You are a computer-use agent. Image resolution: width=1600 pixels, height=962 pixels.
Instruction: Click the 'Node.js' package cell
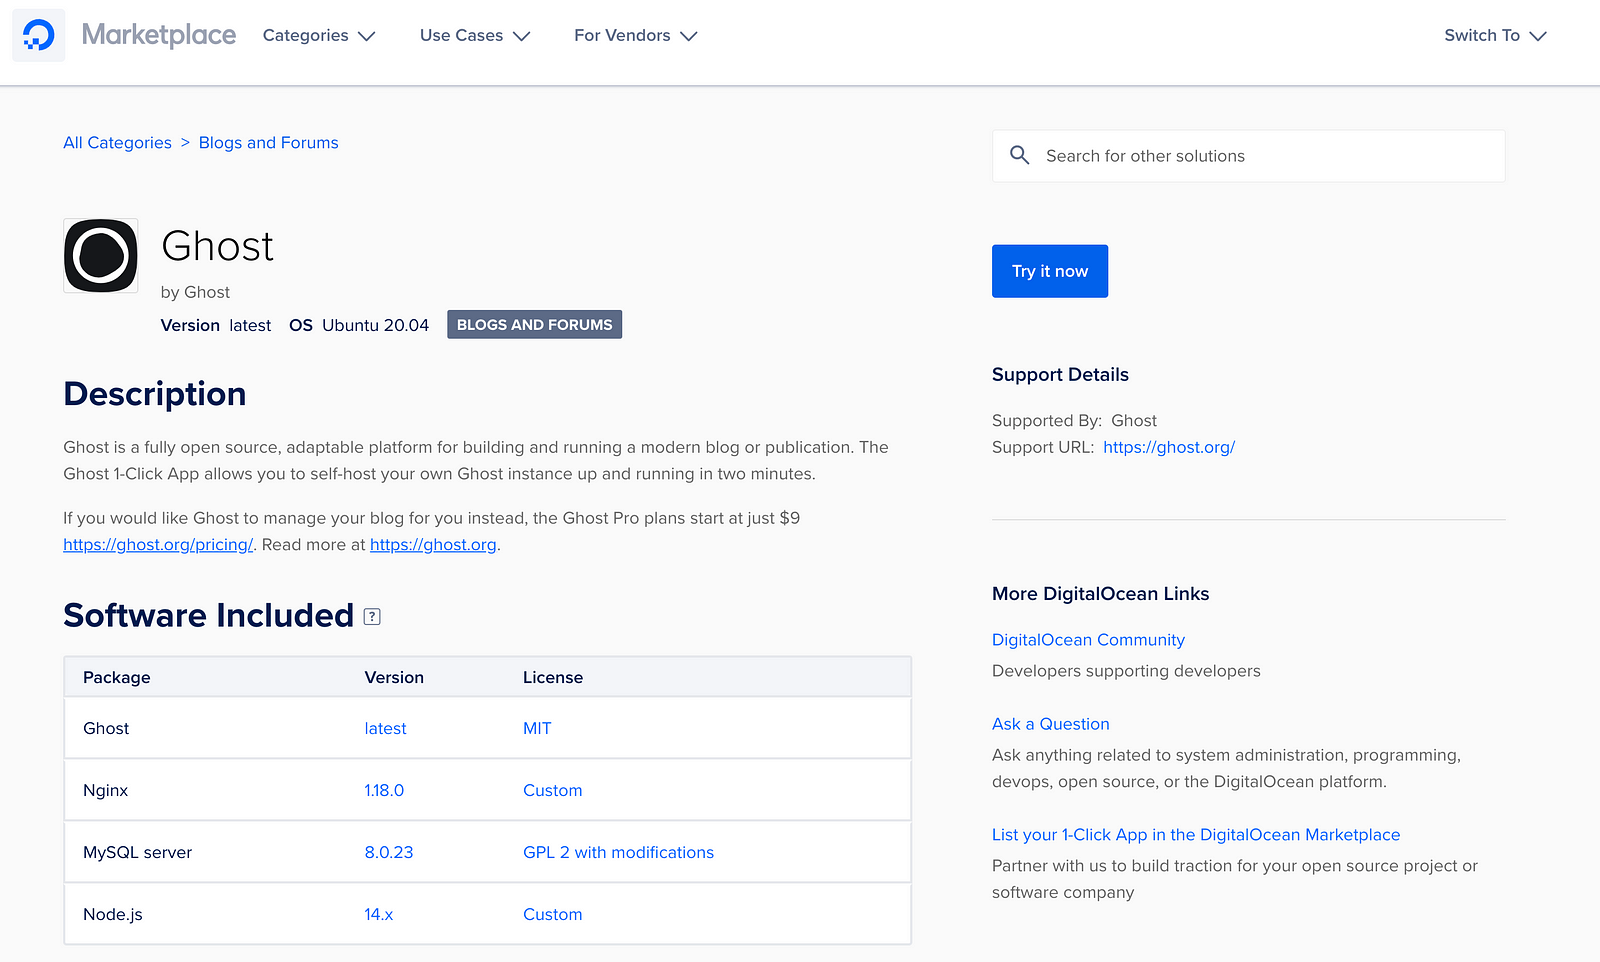pyautogui.click(x=112, y=915)
